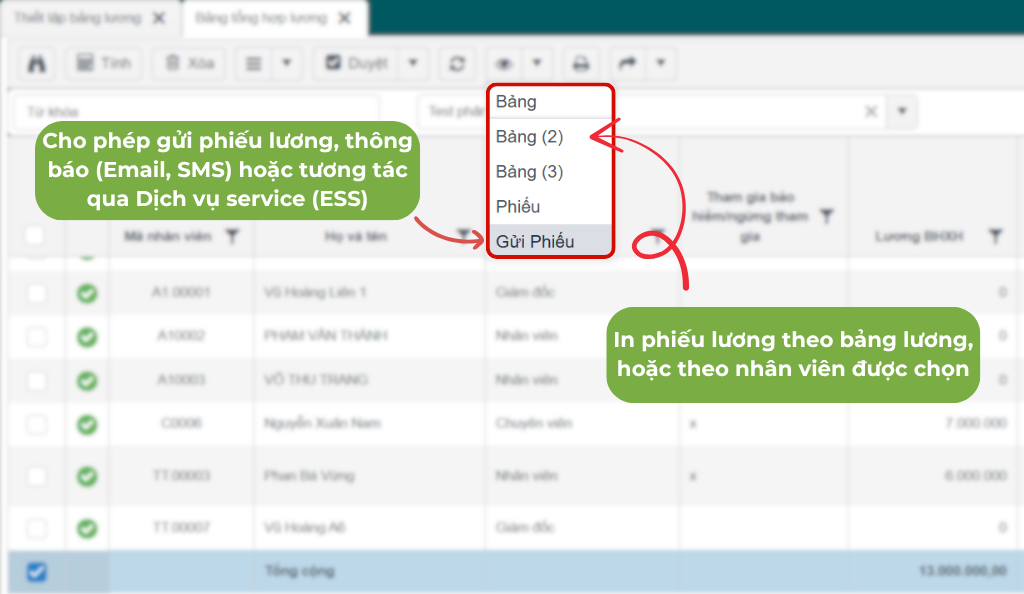This screenshot has width=1024, height=594.
Task: Close the Thiết lập bảng lương tab
Action: pos(159,18)
